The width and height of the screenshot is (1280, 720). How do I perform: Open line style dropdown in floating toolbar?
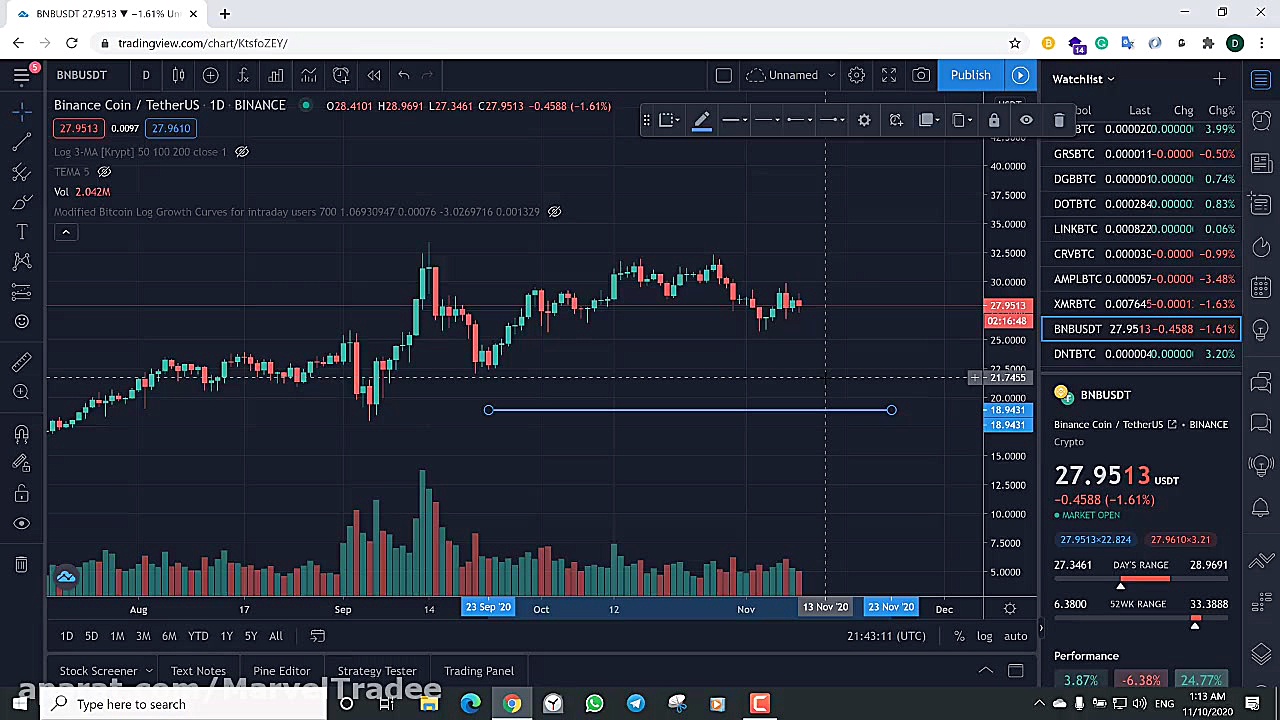(766, 120)
